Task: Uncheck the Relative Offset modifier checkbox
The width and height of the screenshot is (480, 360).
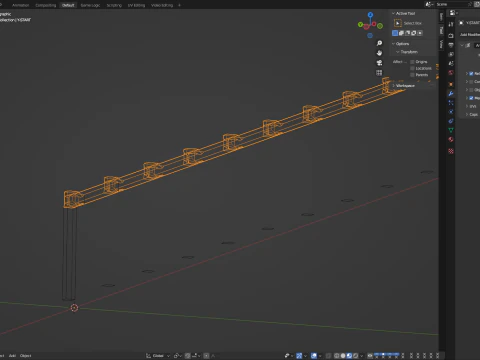Action: tap(471, 73)
